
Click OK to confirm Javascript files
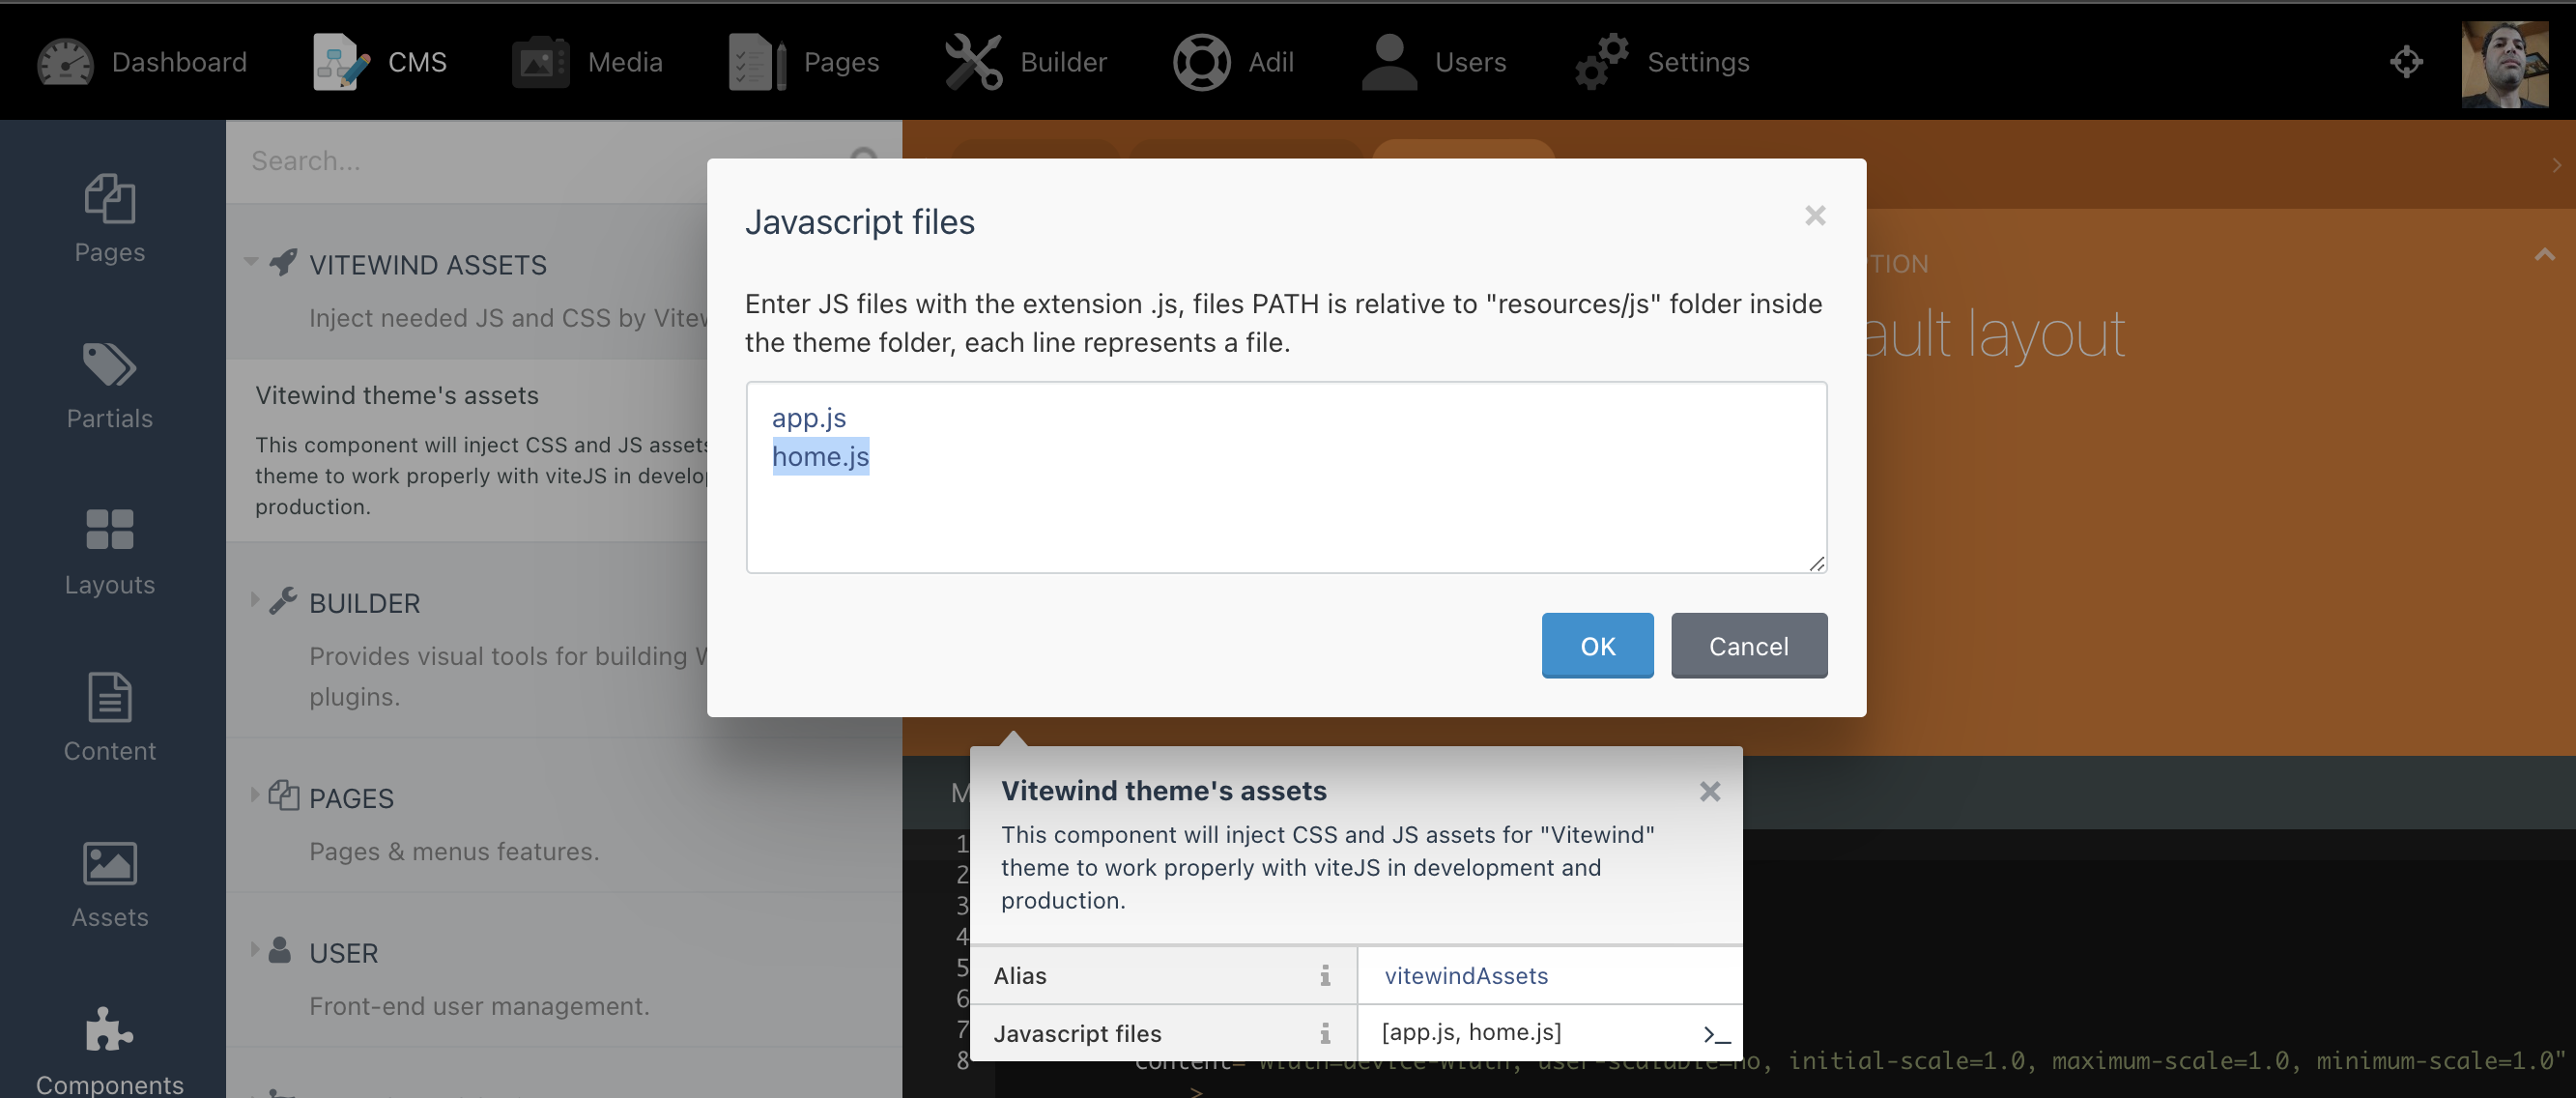(1597, 645)
